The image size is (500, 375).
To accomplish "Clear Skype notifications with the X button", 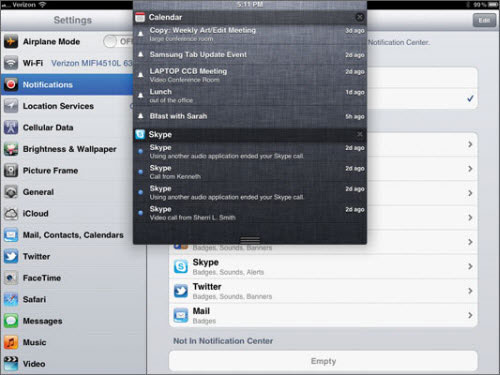I will coord(359,134).
